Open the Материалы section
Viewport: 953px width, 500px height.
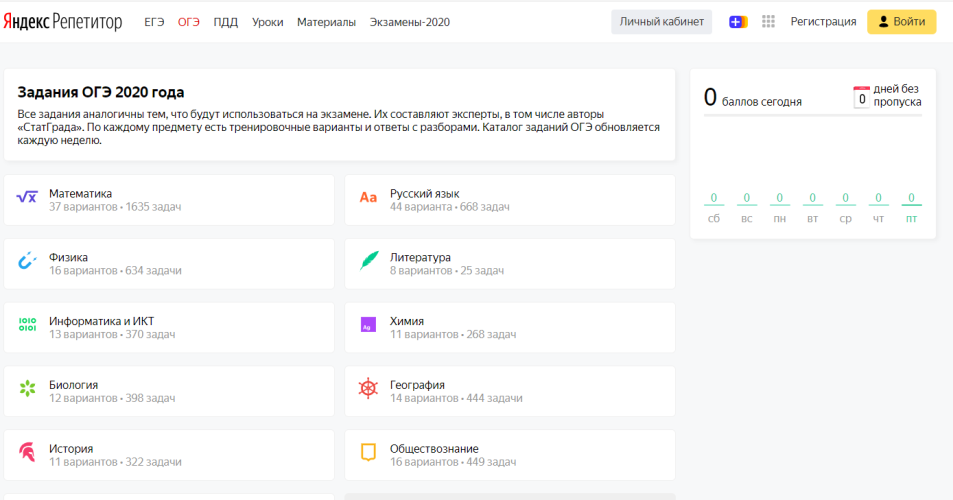tap(326, 22)
